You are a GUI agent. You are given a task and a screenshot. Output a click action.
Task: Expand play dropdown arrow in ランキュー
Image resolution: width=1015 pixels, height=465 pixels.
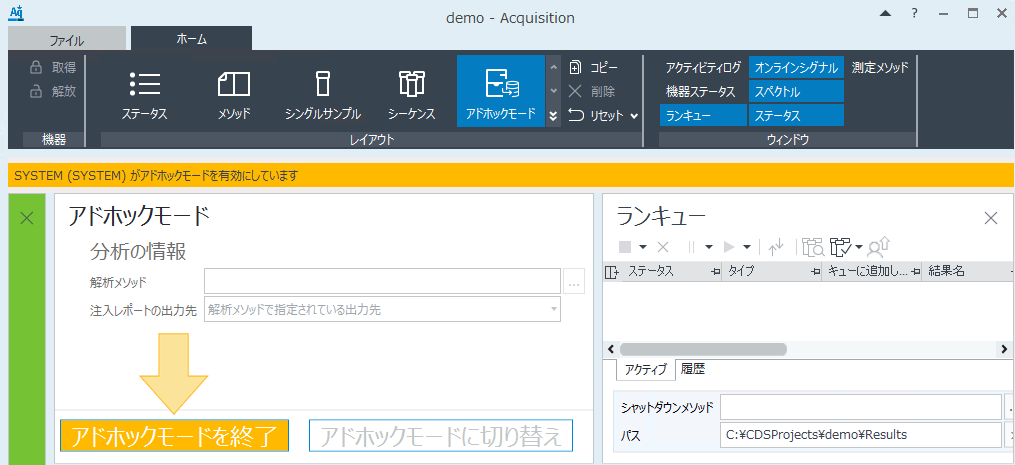tap(747, 247)
